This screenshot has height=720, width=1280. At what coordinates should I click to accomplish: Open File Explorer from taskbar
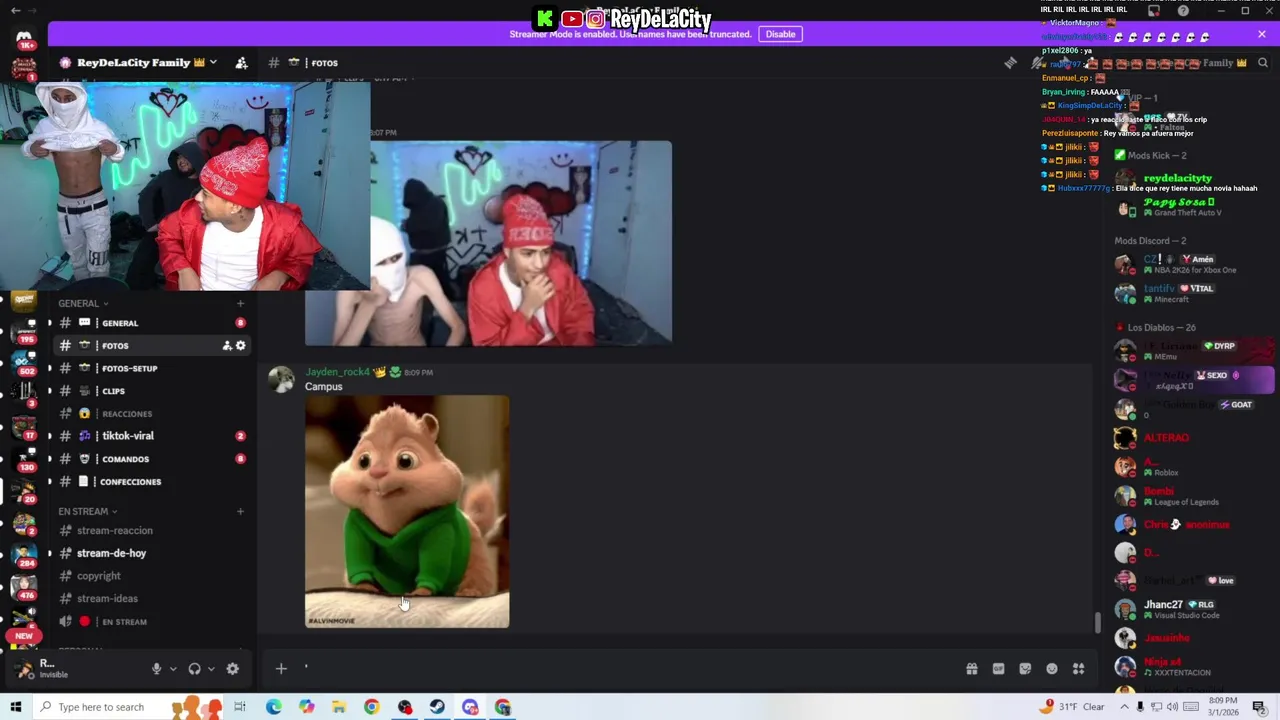[339, 707]
